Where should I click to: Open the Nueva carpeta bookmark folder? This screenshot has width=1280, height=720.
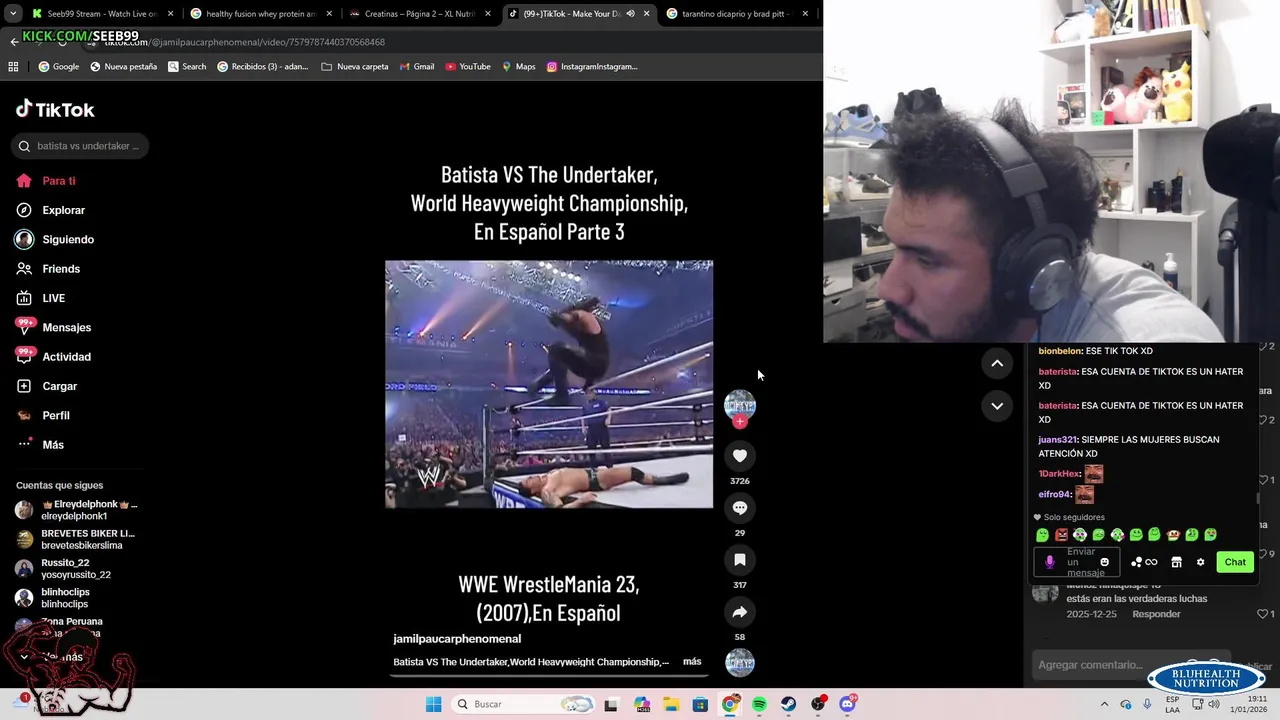click(355, 67)
